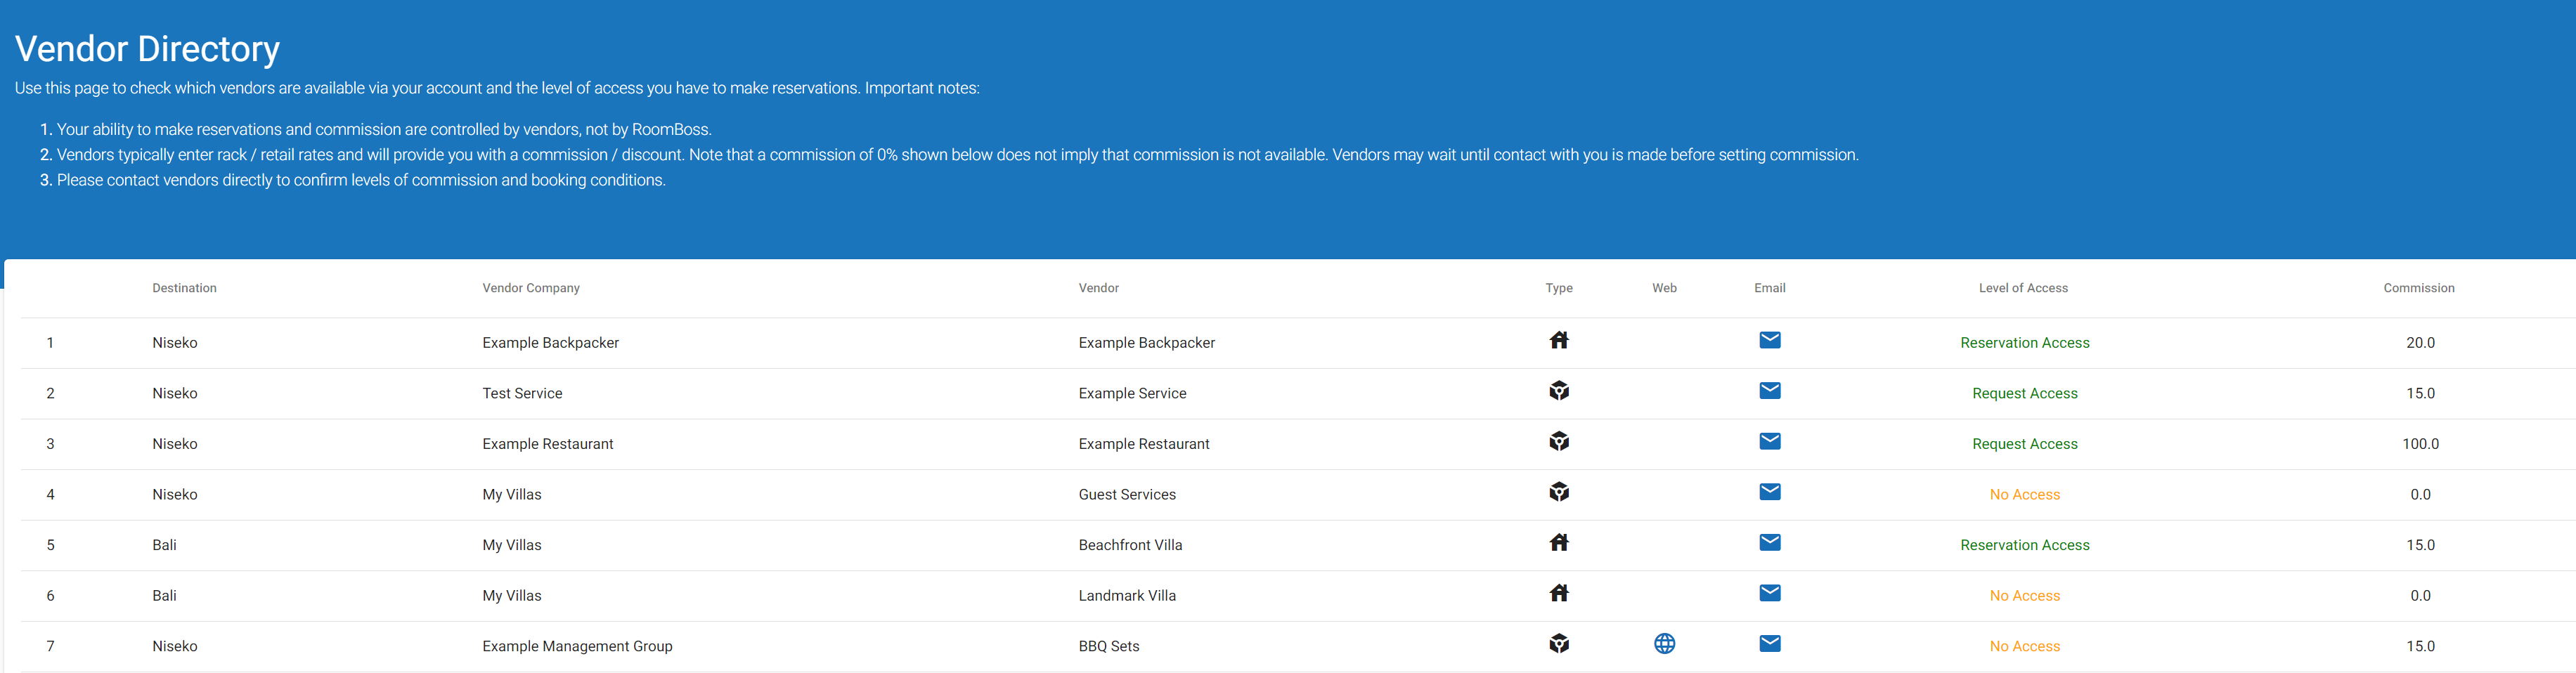Image resolution: width=2576 pixels, height=673 pixels.
Task: Click the email icon for Example Backpacker
Action: [x=1769, y=340]
